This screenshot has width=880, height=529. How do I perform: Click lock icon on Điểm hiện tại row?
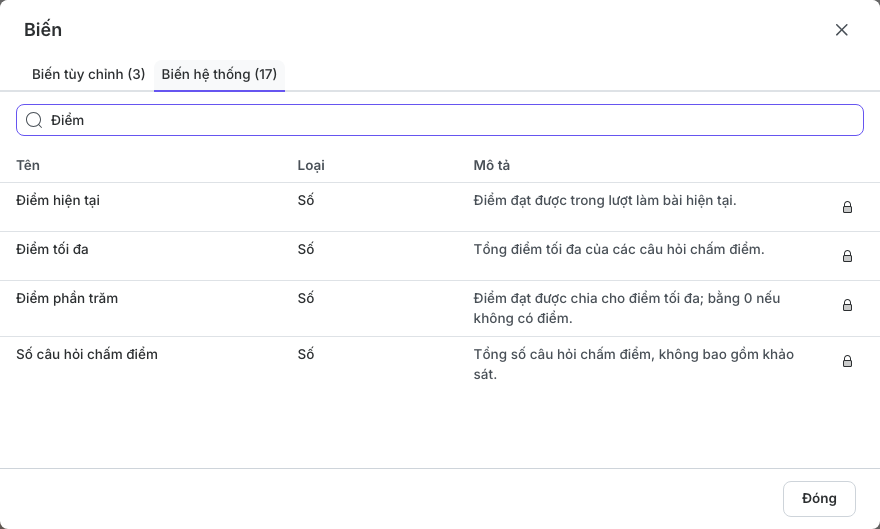click(847, 207)
